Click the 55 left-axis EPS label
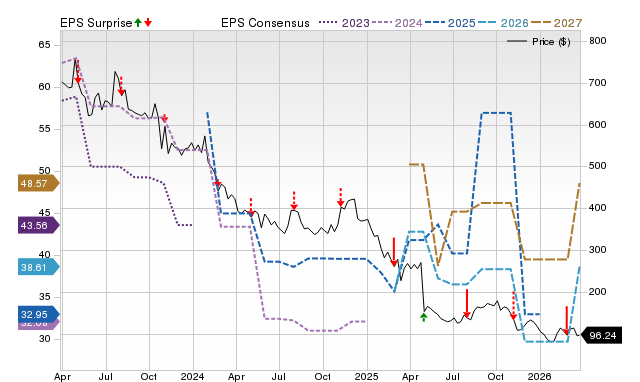The width and height of the screenshot is (640, 382). coord(44,129)
